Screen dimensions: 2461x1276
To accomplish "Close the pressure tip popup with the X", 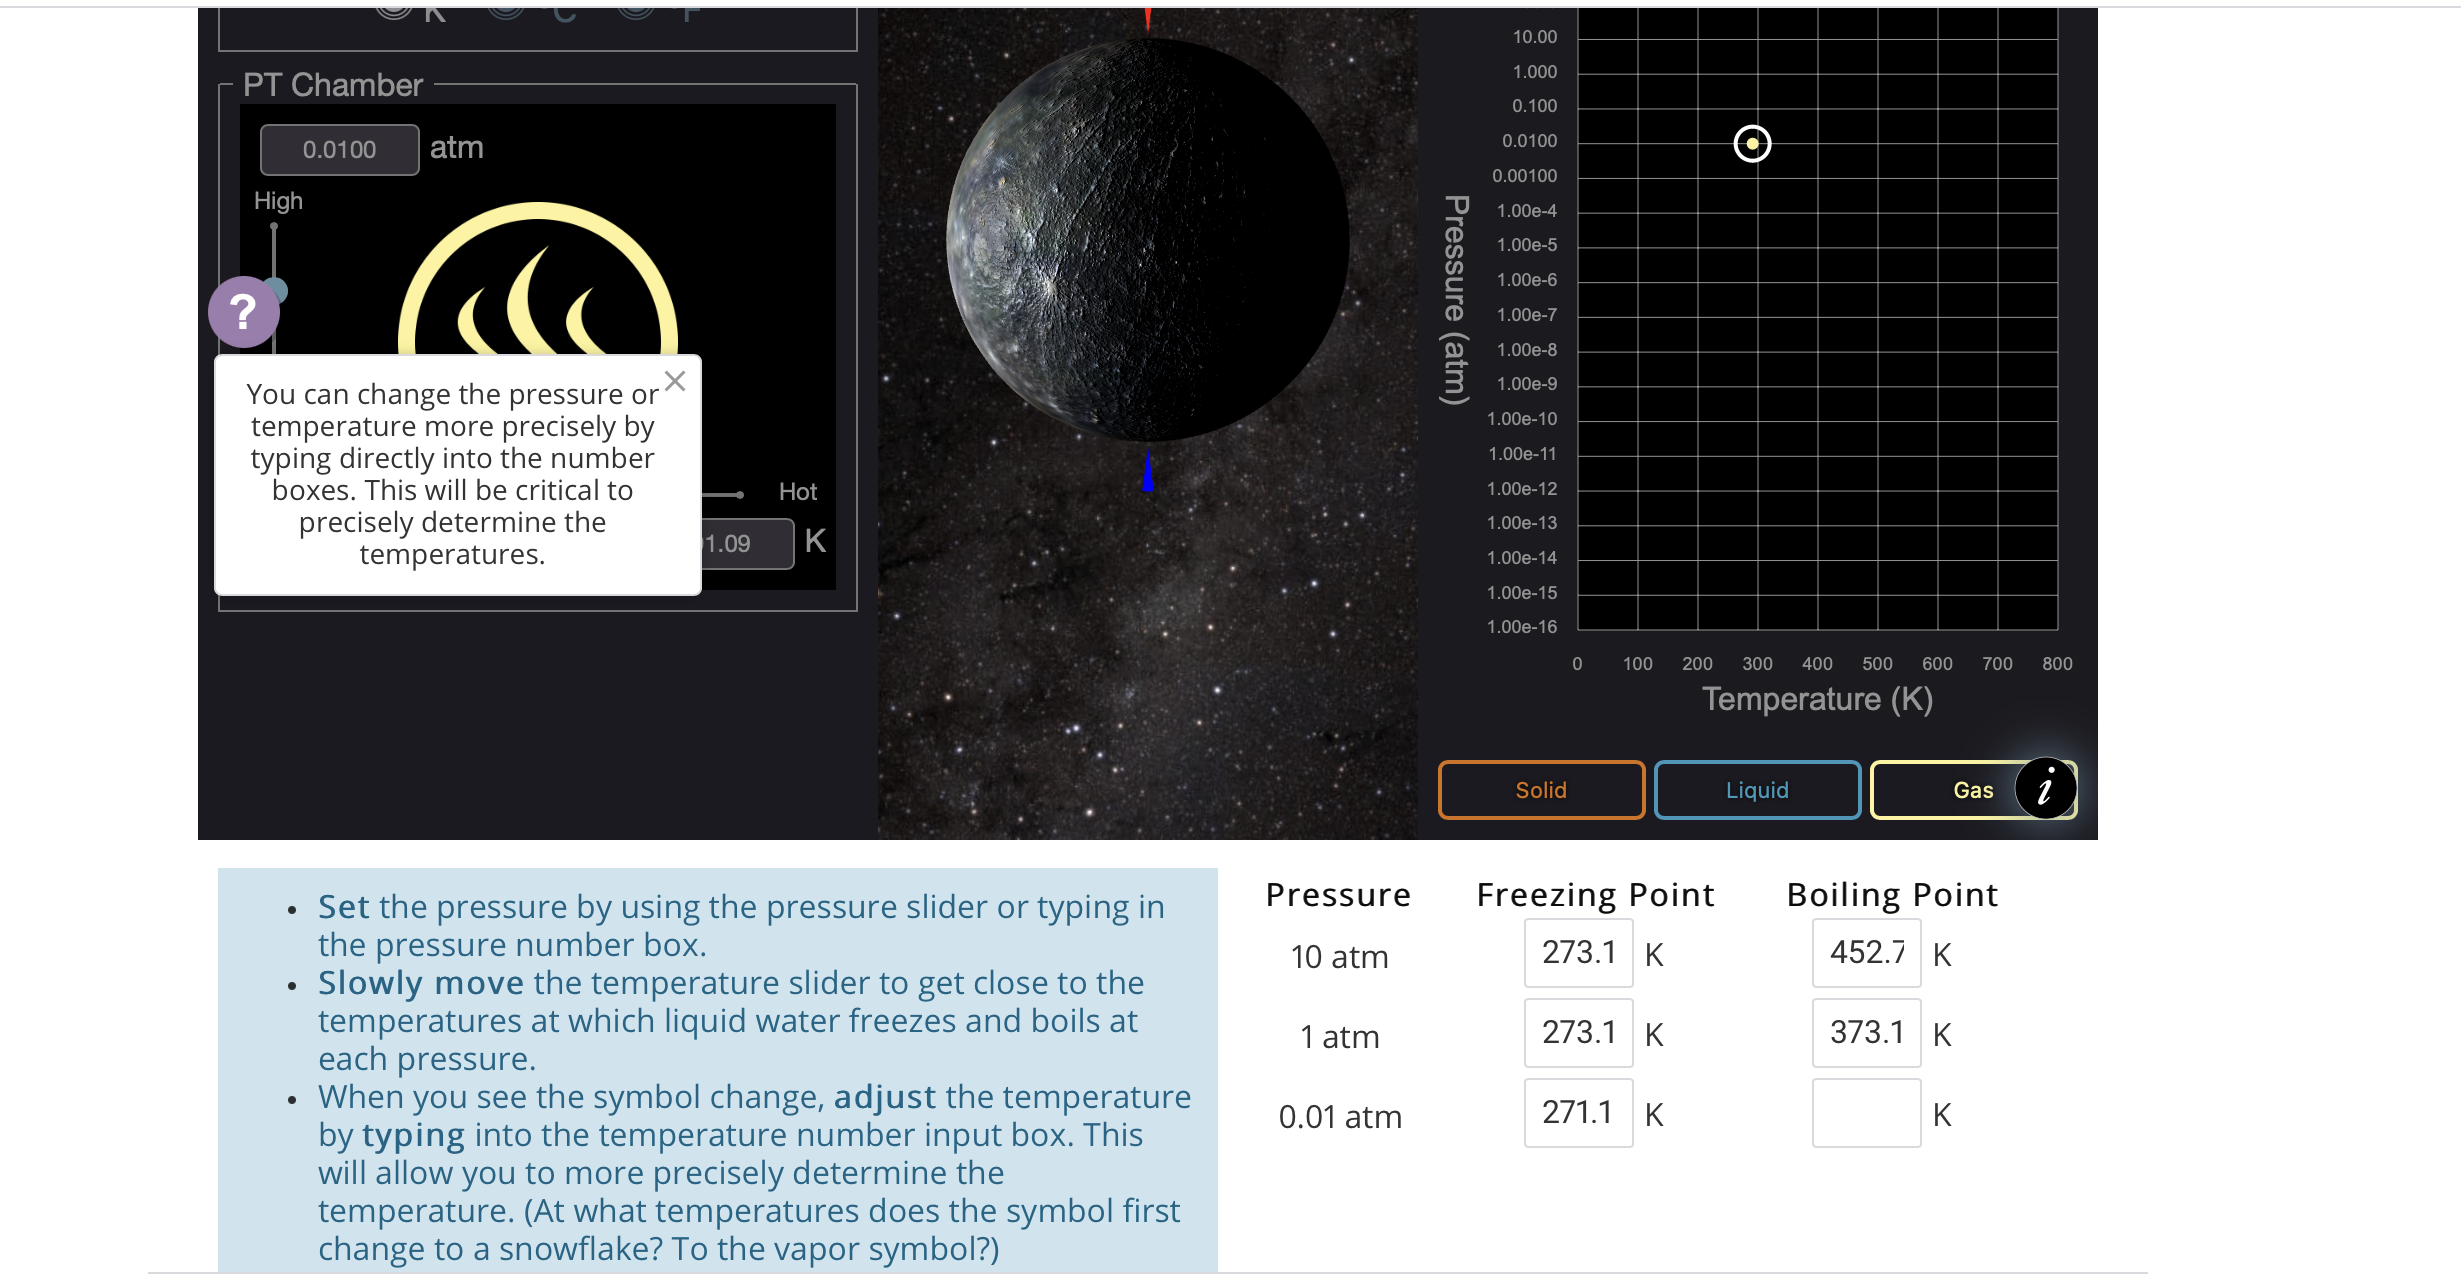I will point(674,381).
